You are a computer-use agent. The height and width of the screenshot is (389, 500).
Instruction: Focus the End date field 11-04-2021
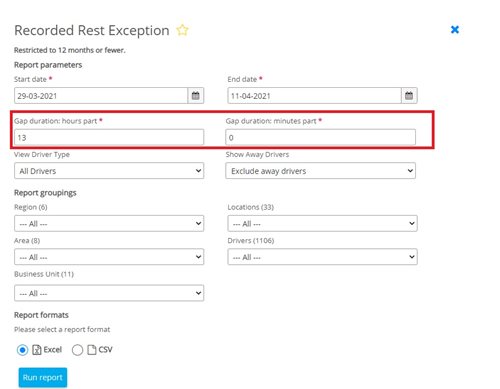click(x=314, y=96)
